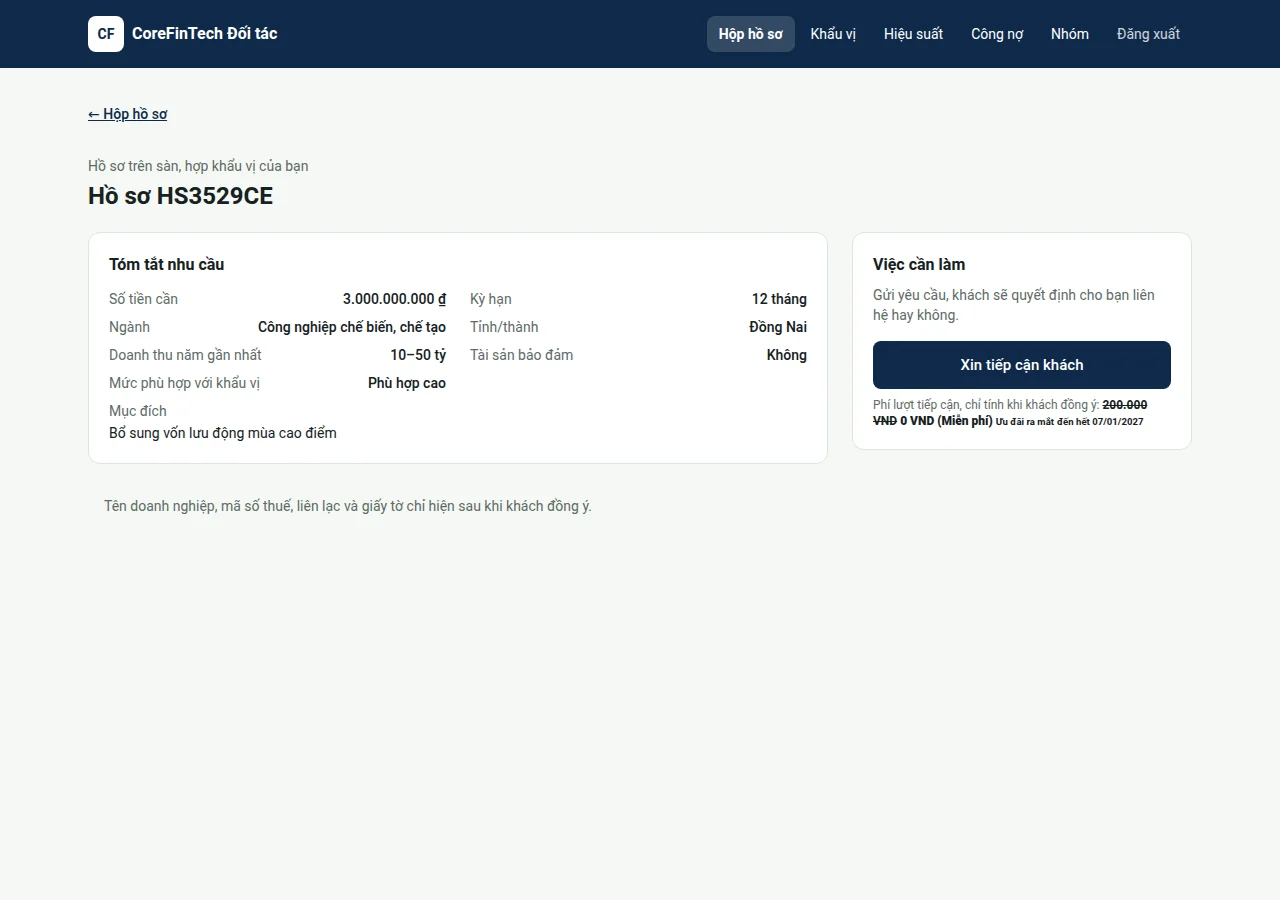Image resolution: width=1280 pixels, height=900 pixels.
Task: Click the struck-through 200.000 fee price
Action: point(1124,405)
